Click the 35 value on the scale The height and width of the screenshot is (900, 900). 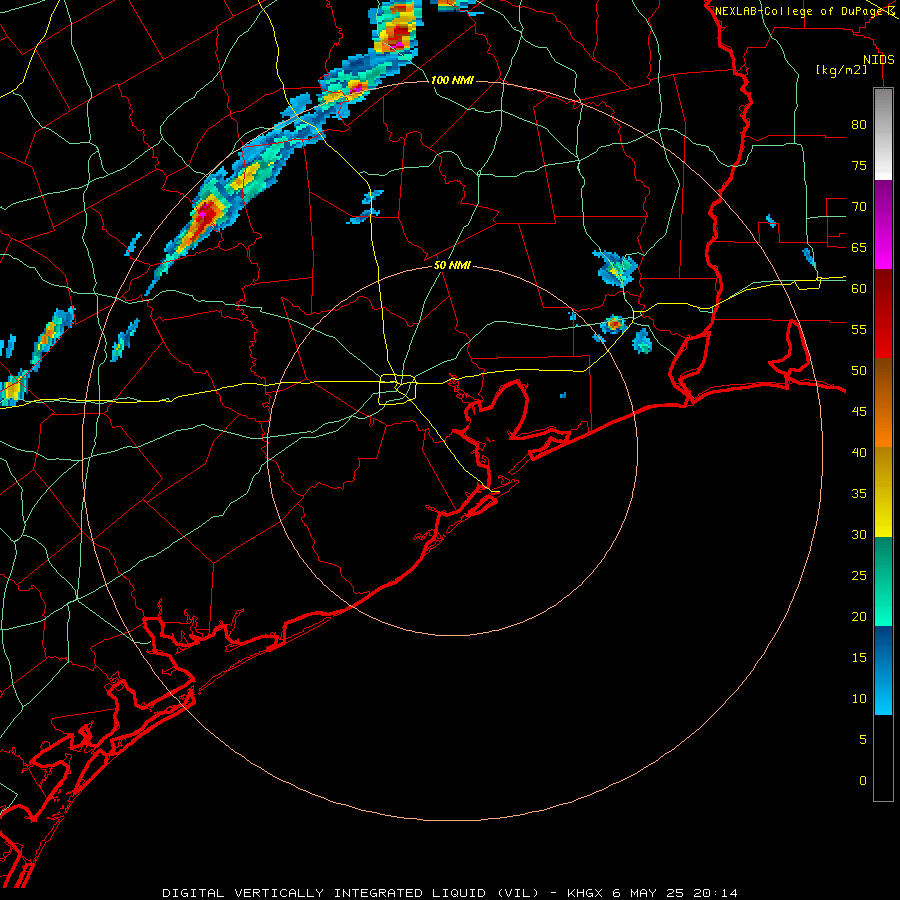[x=859, y=494]
